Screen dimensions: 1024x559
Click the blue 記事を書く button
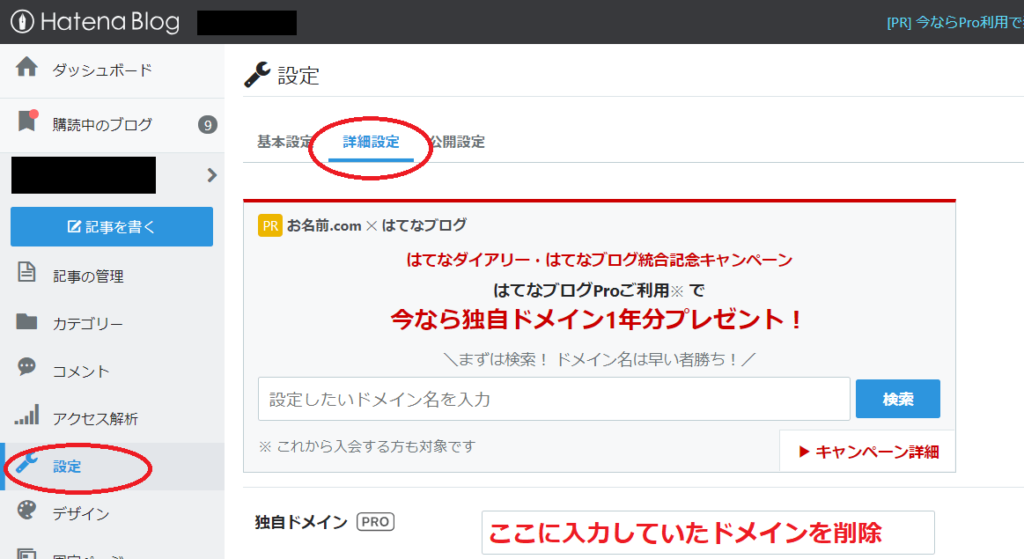point(112,227)
